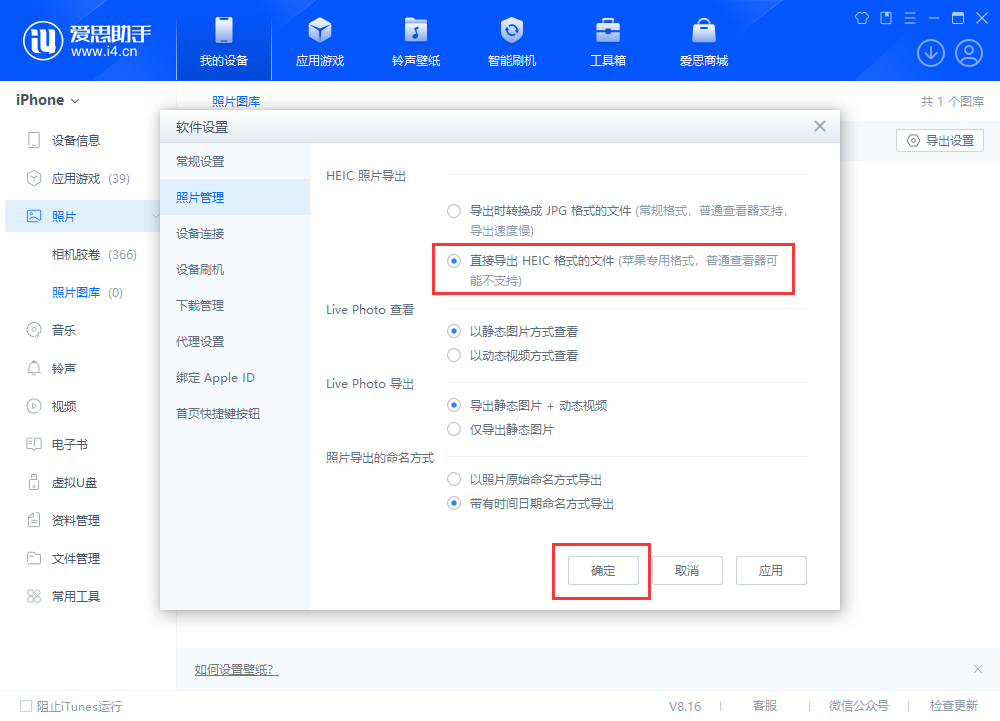Open the user account icon top right
The height and width of the screenshot is (721, 1000).
(968, 52)
